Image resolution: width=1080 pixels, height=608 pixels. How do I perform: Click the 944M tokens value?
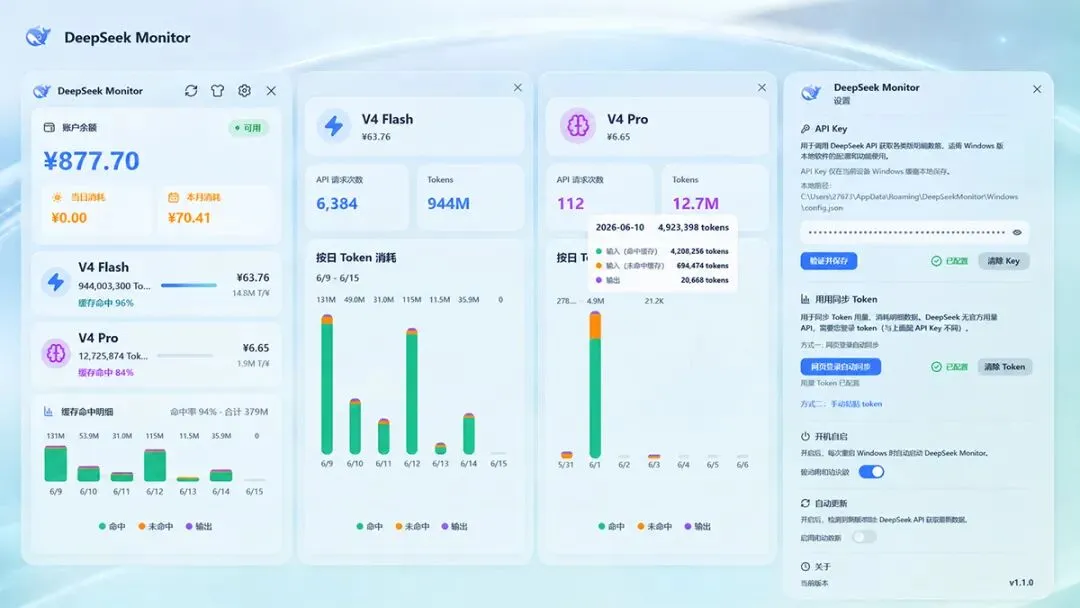[x=448, y=204]
